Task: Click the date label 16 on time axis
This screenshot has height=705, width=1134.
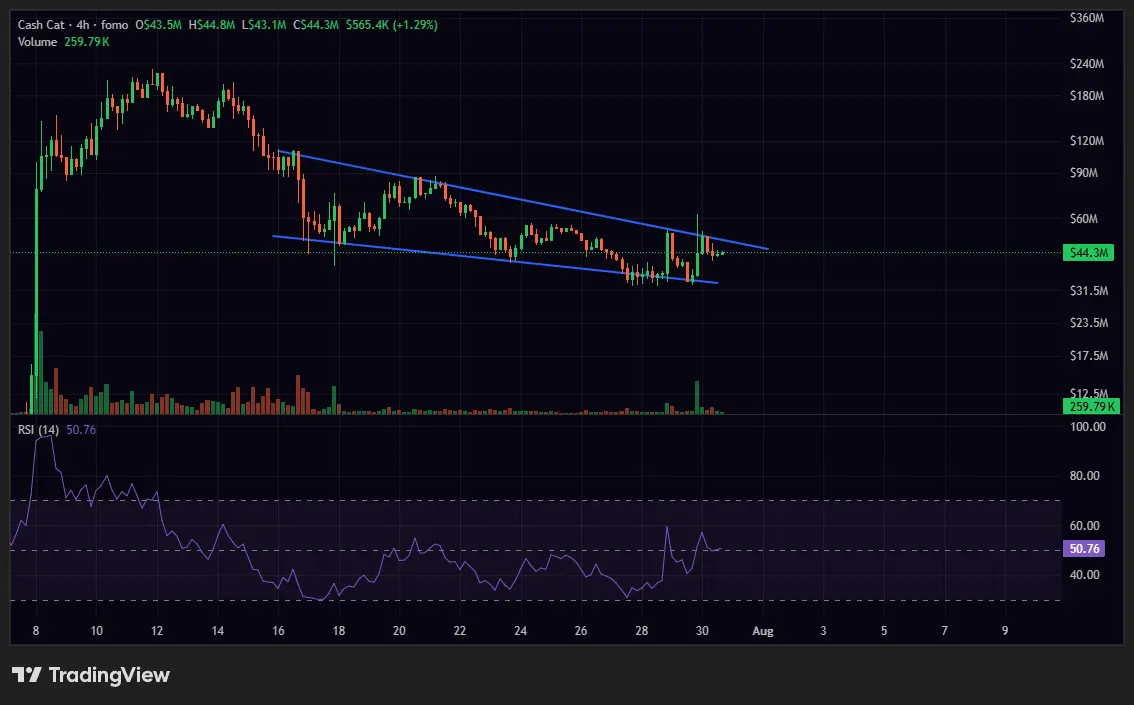Action: tap(278, 631)
